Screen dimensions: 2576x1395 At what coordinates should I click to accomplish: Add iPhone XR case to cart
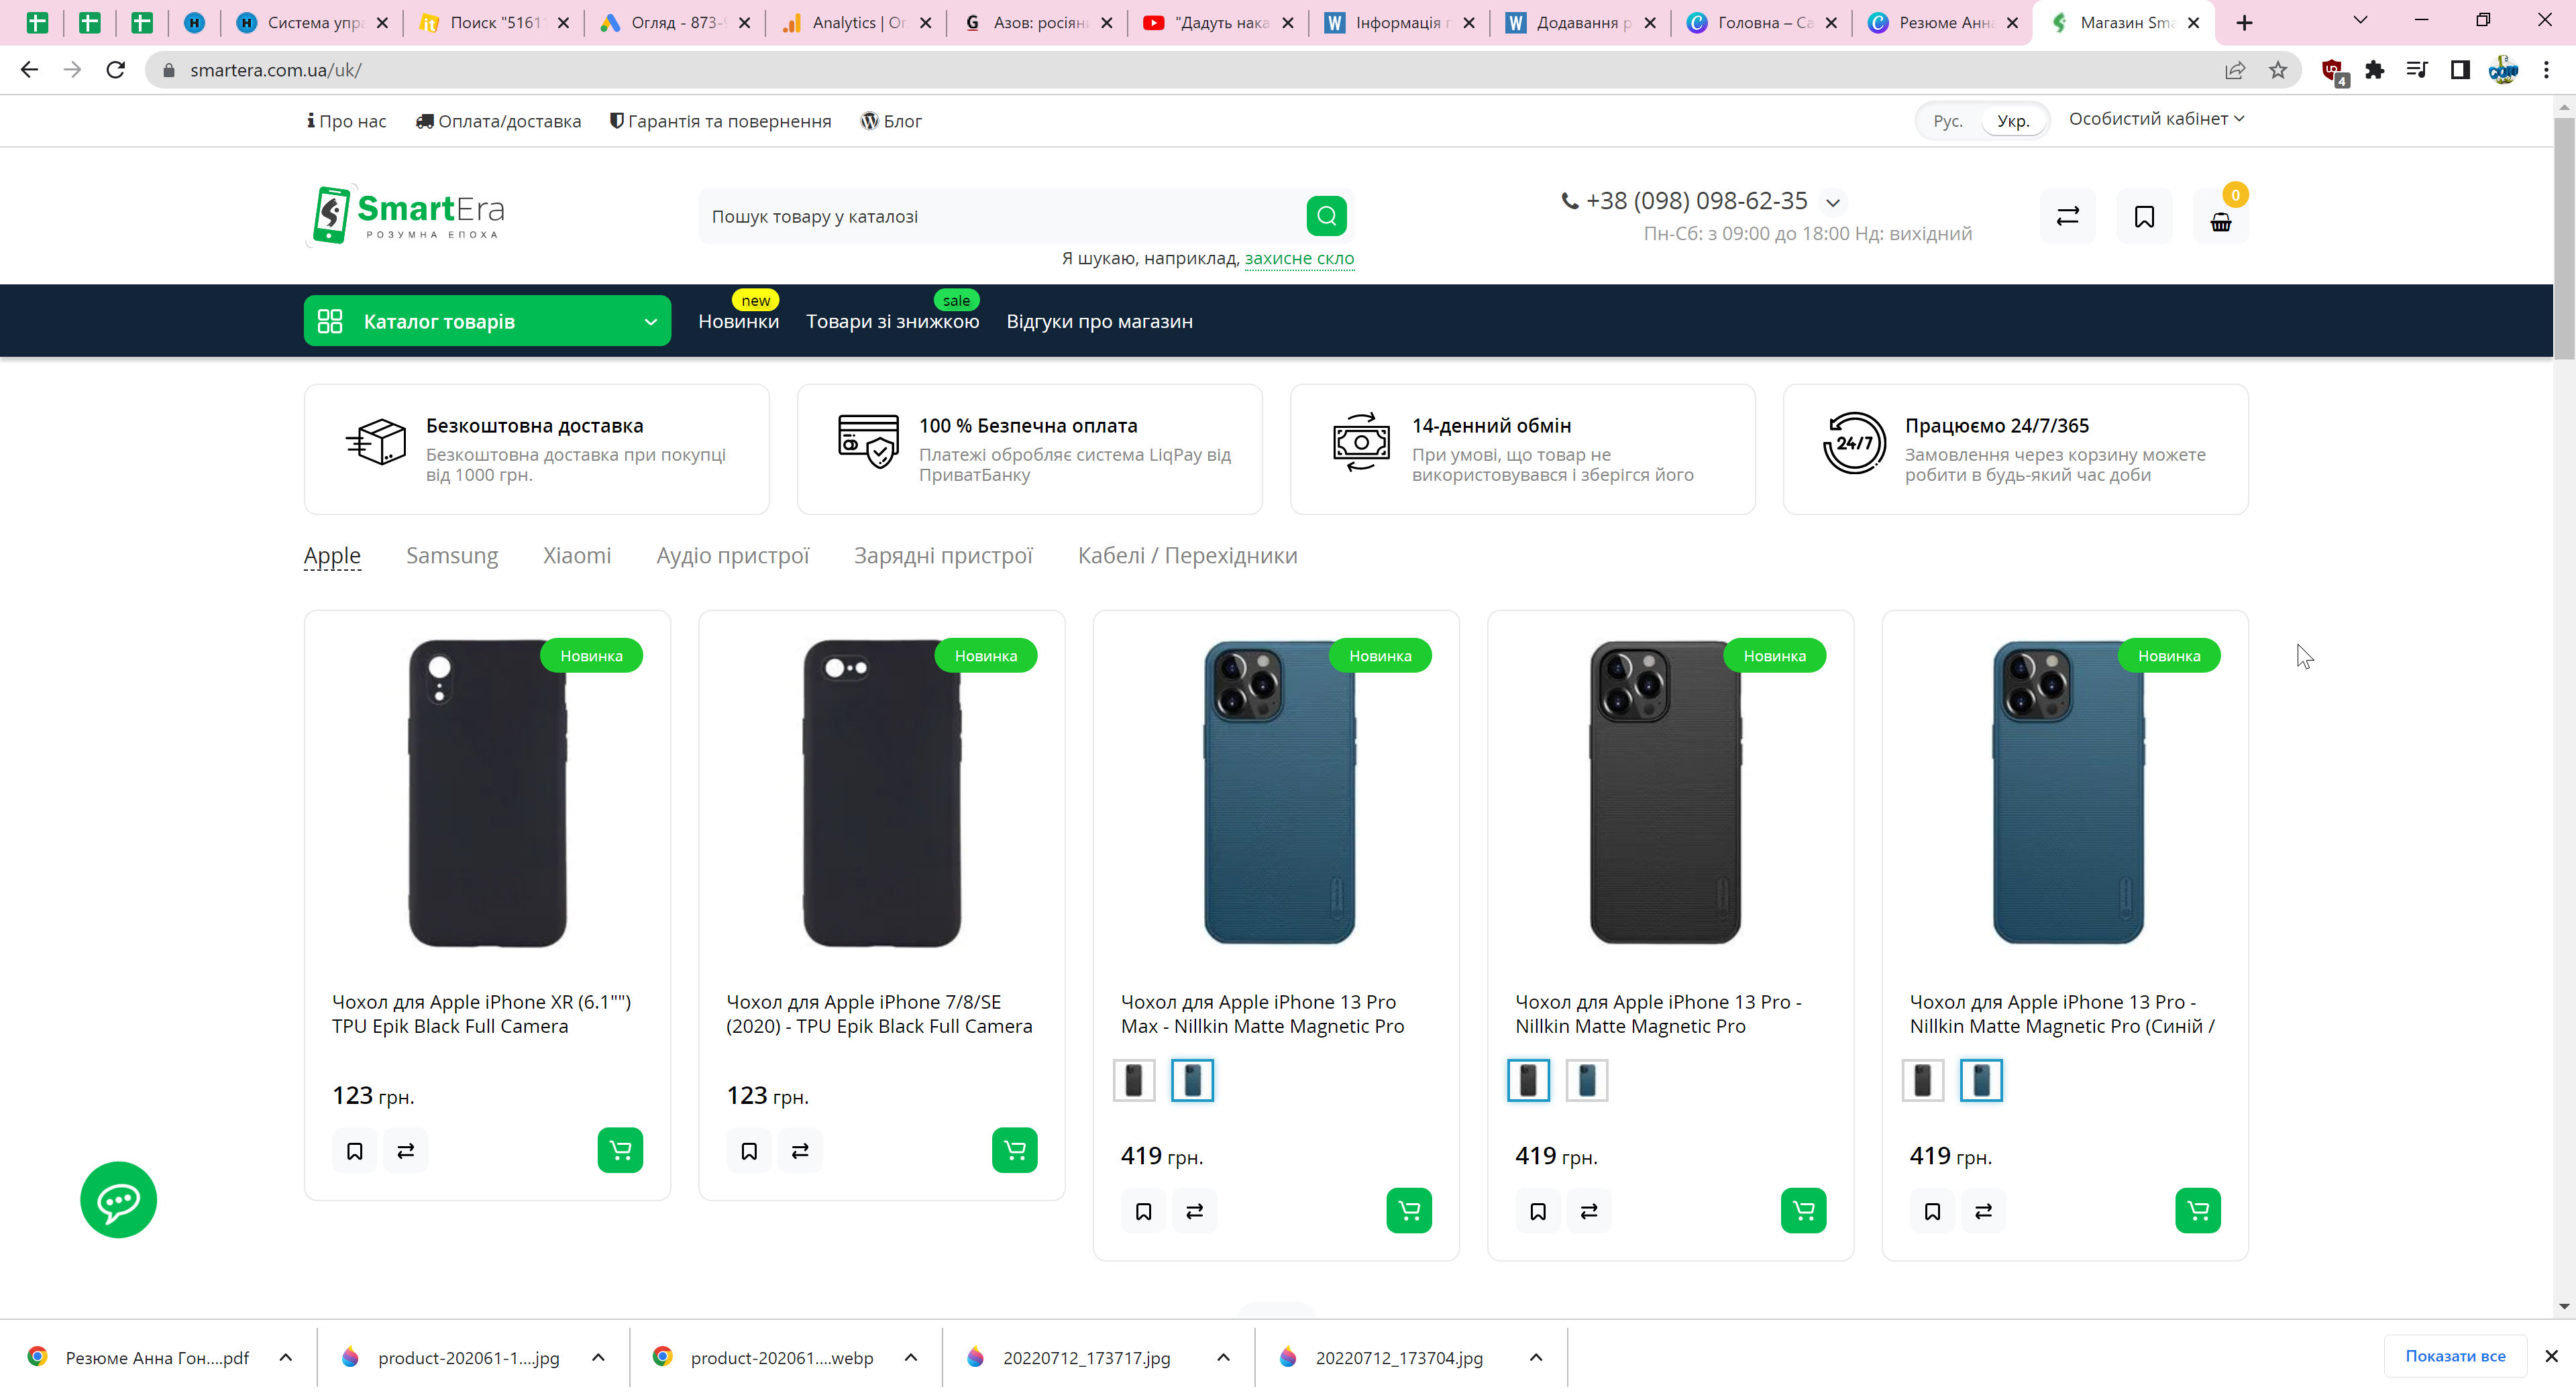coord(620,1150)
